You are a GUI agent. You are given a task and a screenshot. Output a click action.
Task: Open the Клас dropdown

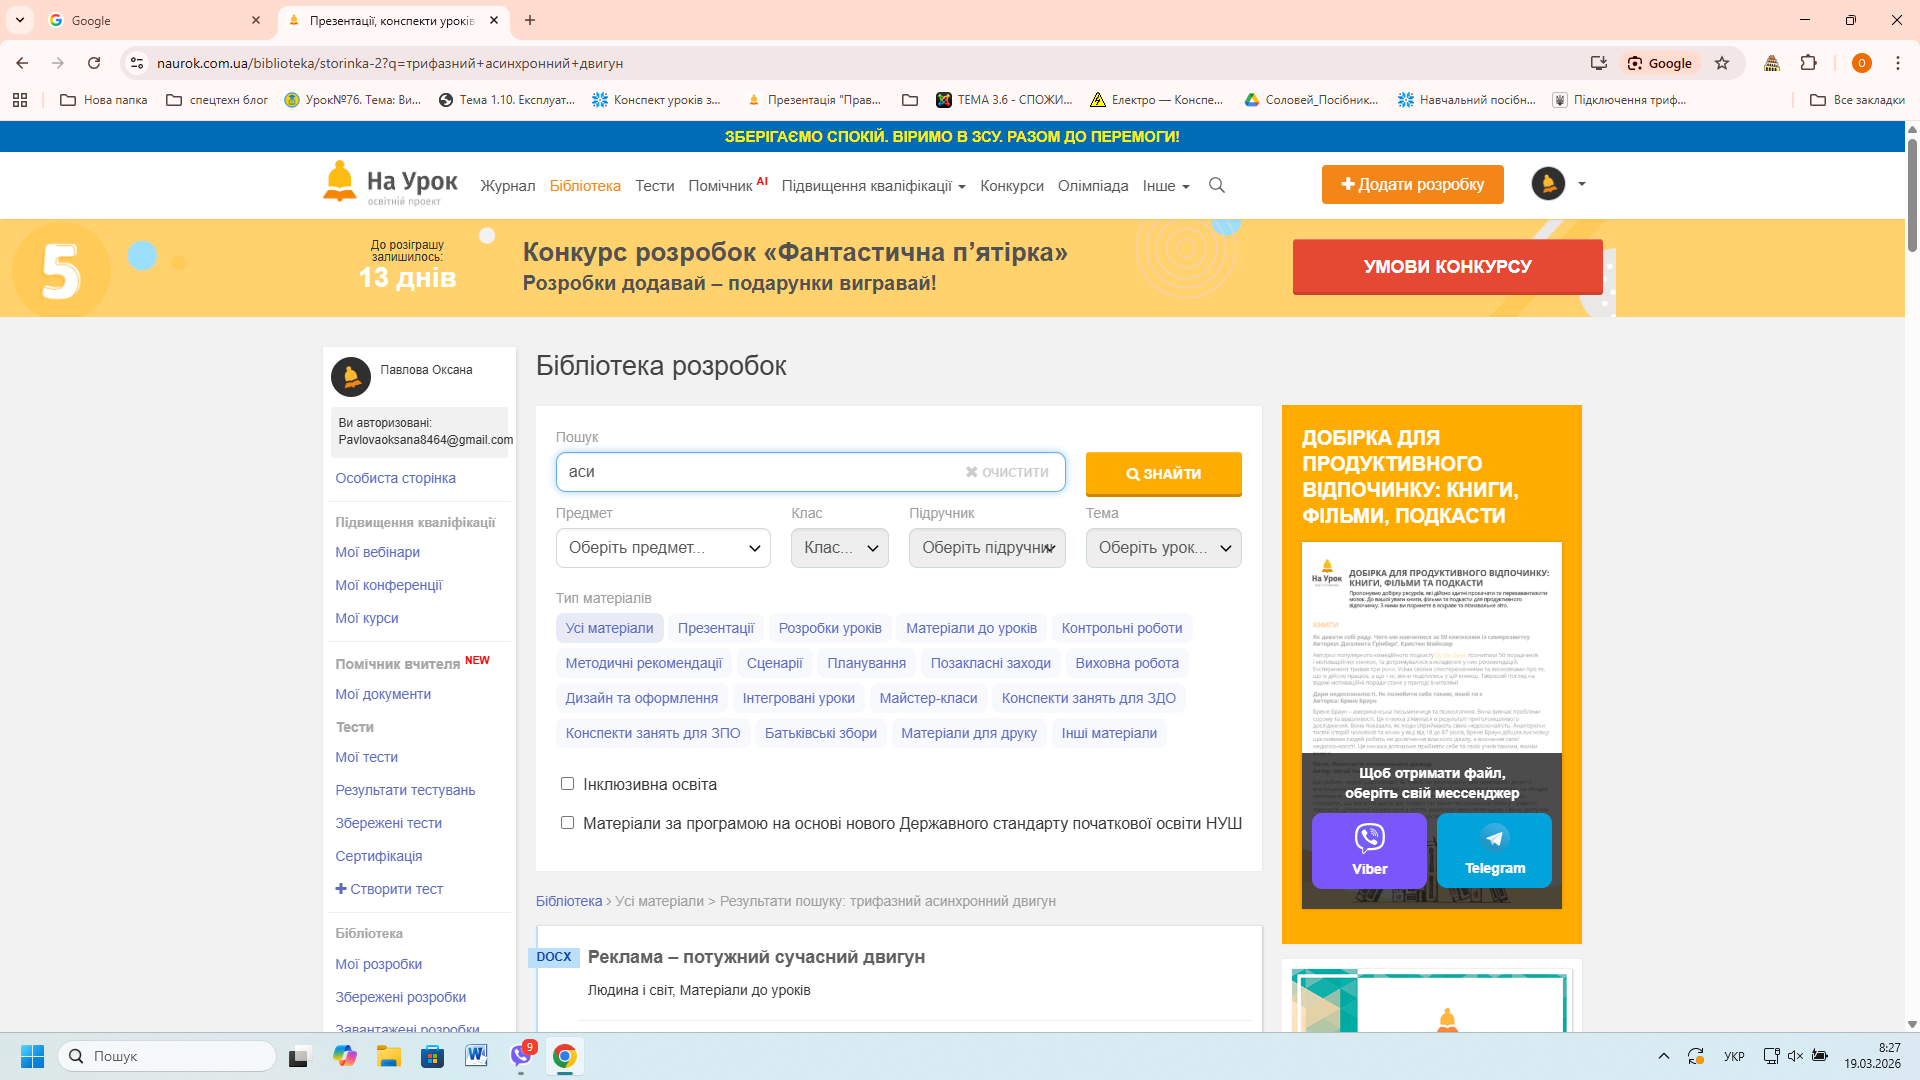(839, 548)
